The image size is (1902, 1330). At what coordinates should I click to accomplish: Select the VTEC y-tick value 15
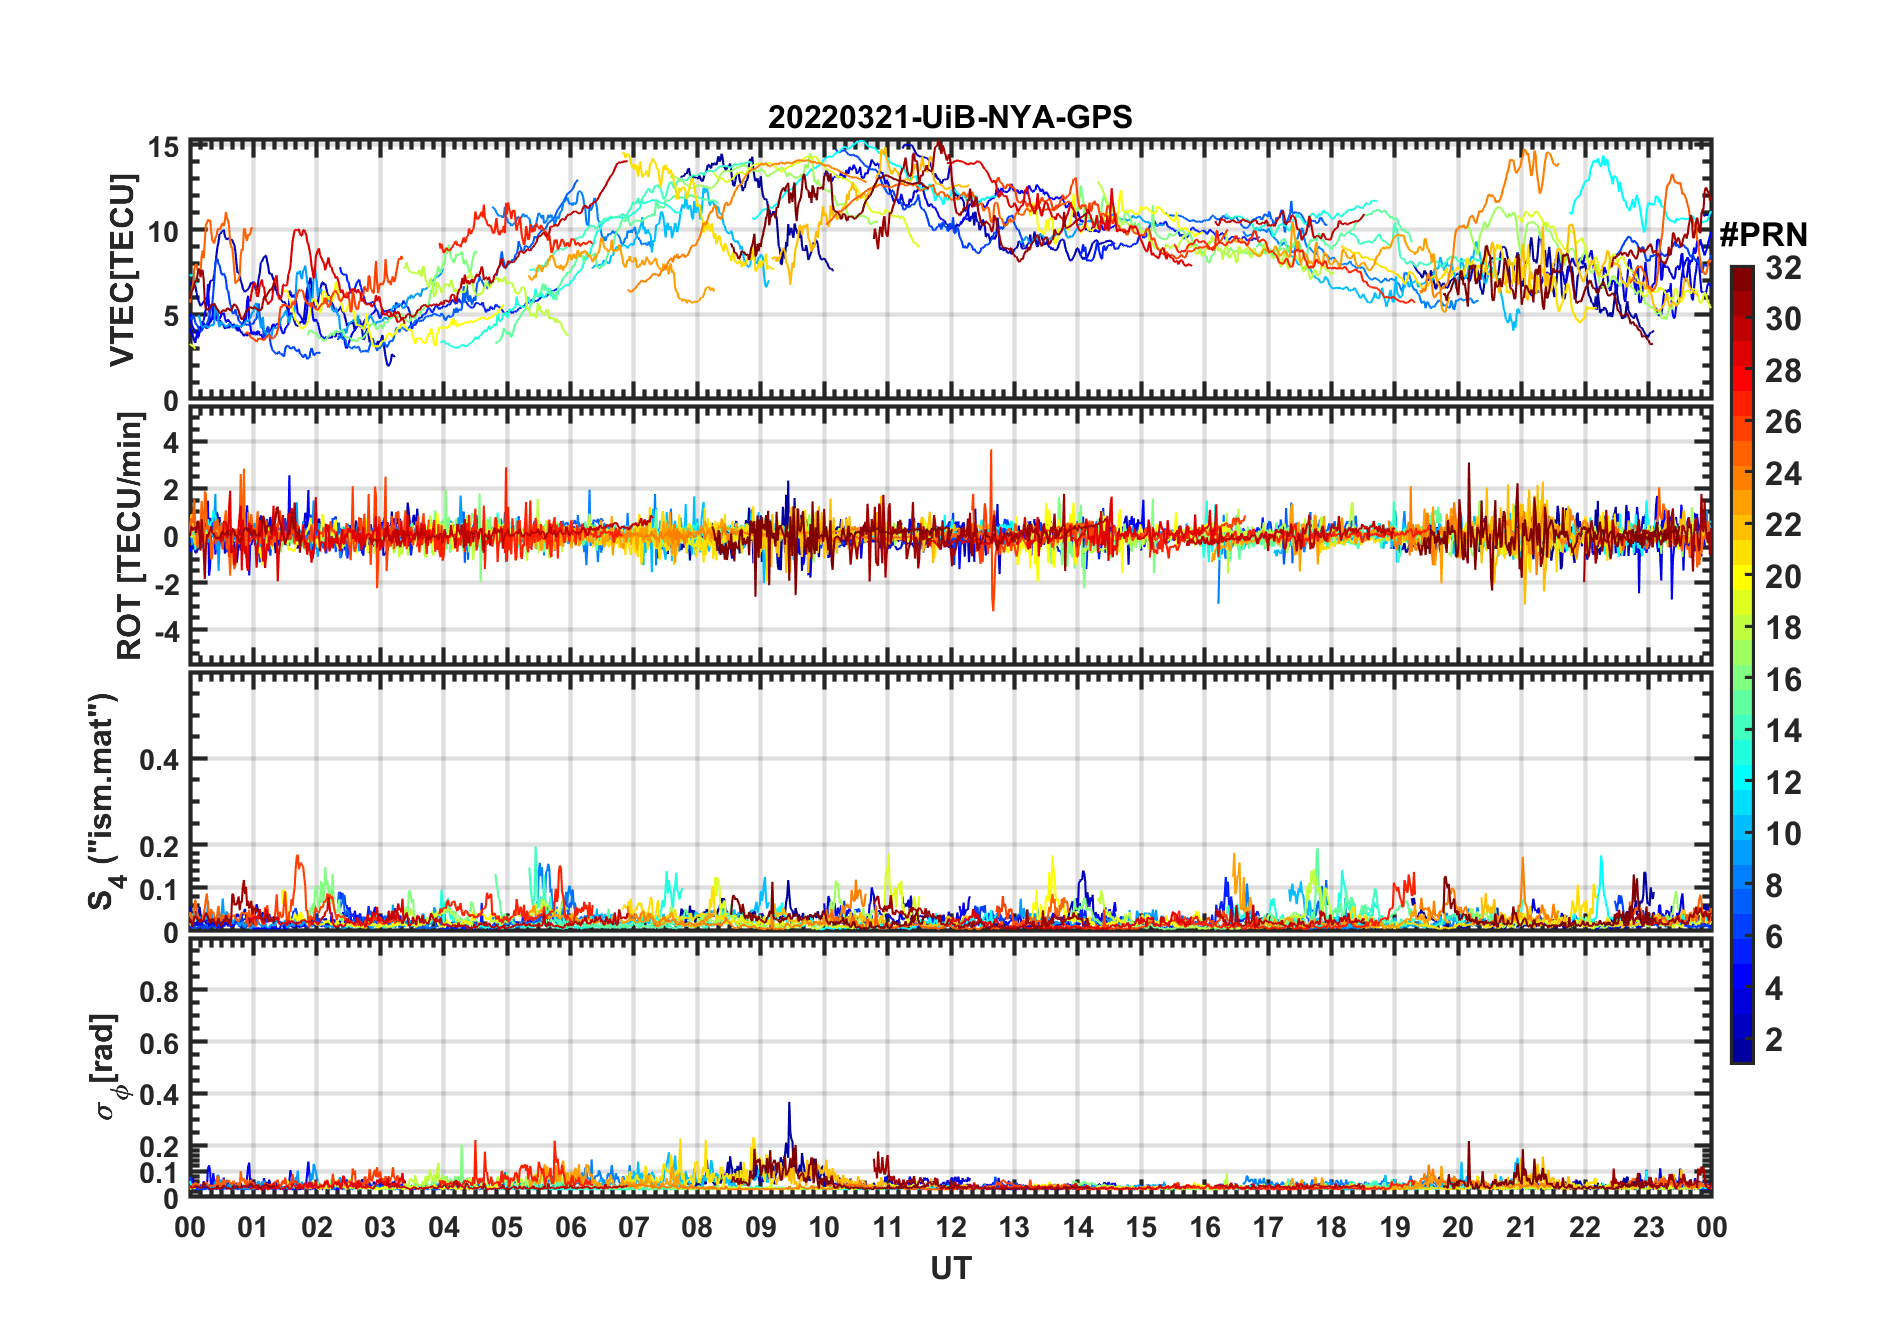click(x=163, y=147)
